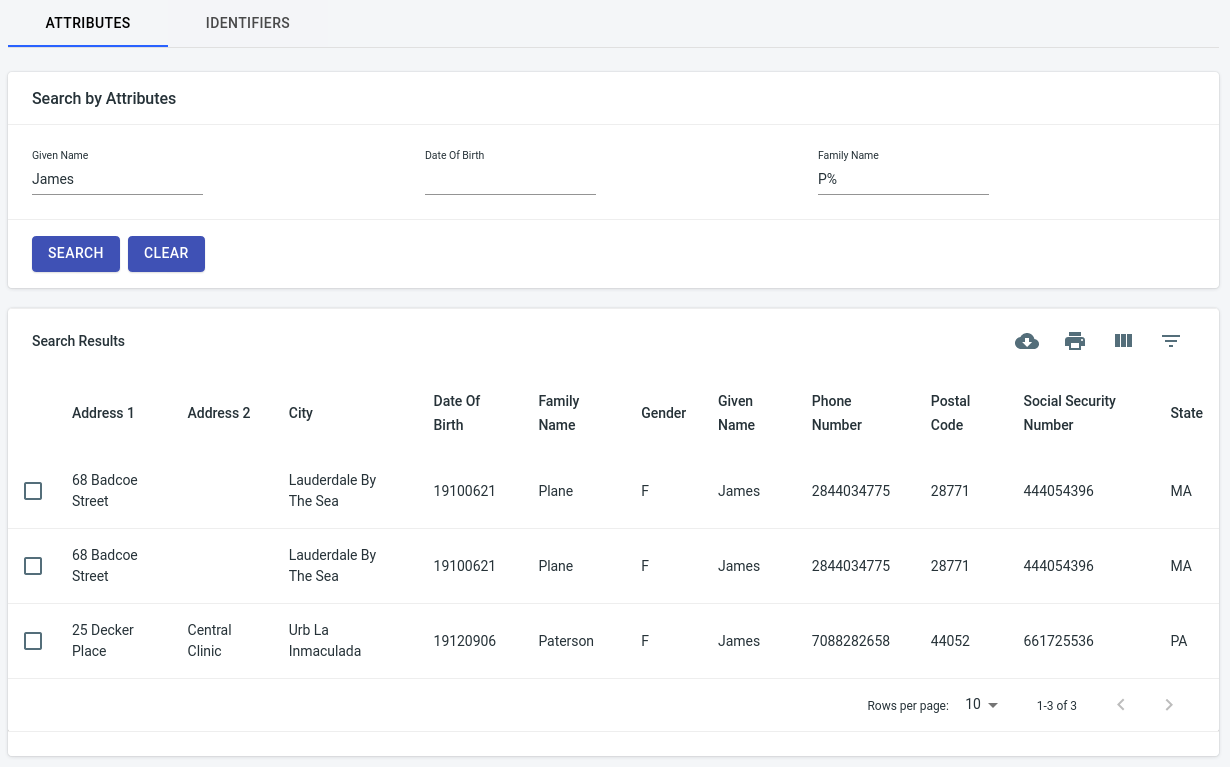Image resolution: width=1230 pixels, height=767 pixels.
Task: Sort by City column header
Action: pyautogui.click(x=301, y=413)
